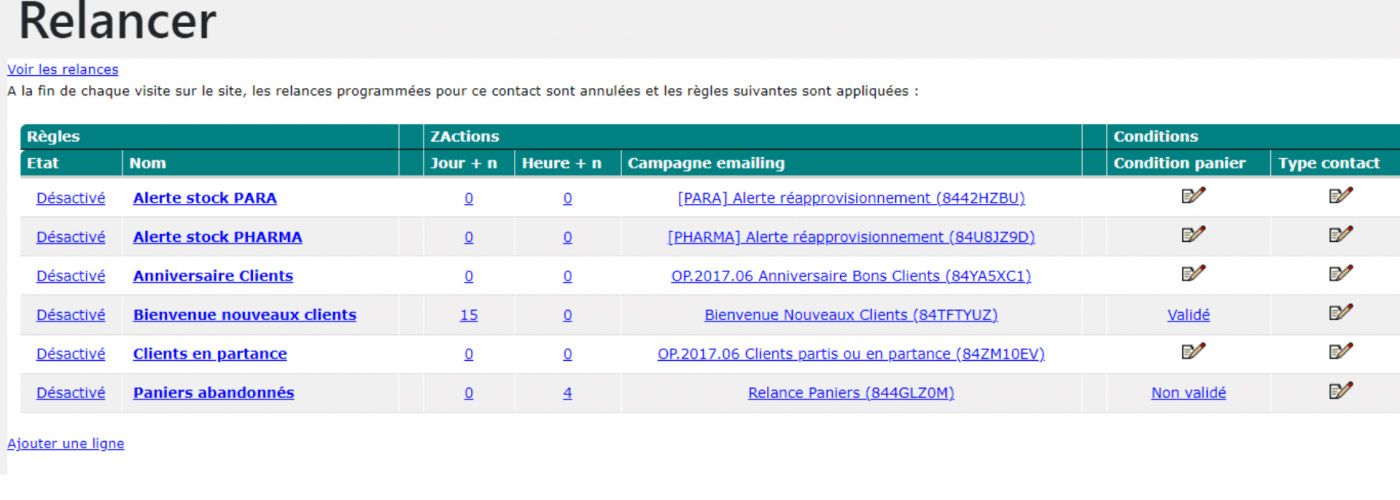Image resolution: width=1400 pixels, height=500 pixels.
Task: Edit Heure + n value for Clients en partance
Action: (567, 354)
